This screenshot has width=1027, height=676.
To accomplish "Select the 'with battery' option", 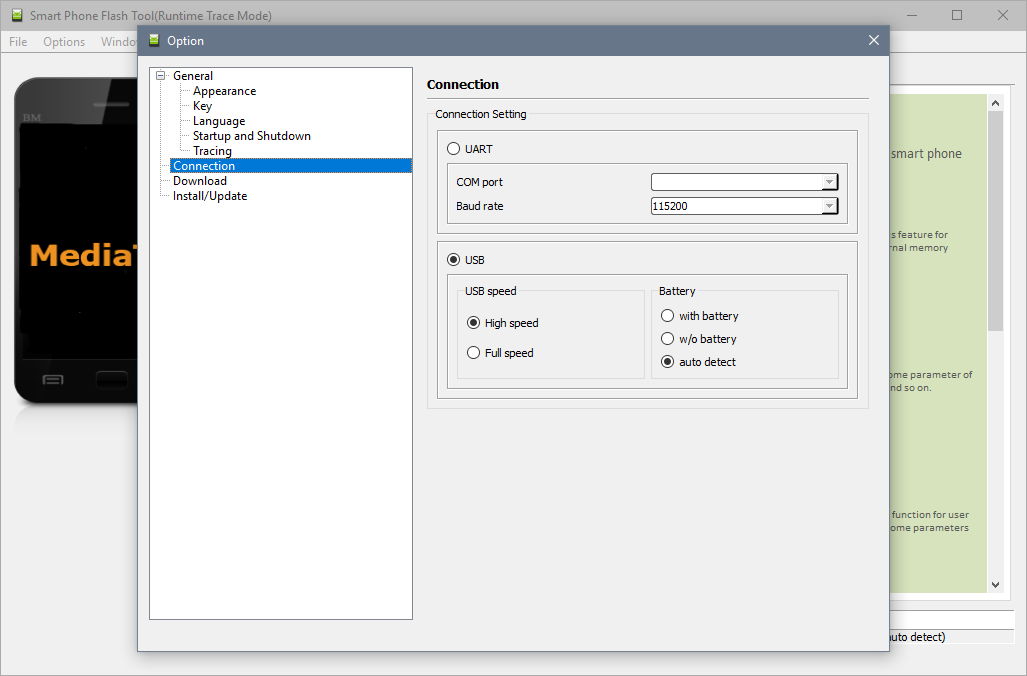I will coord(668,316).
